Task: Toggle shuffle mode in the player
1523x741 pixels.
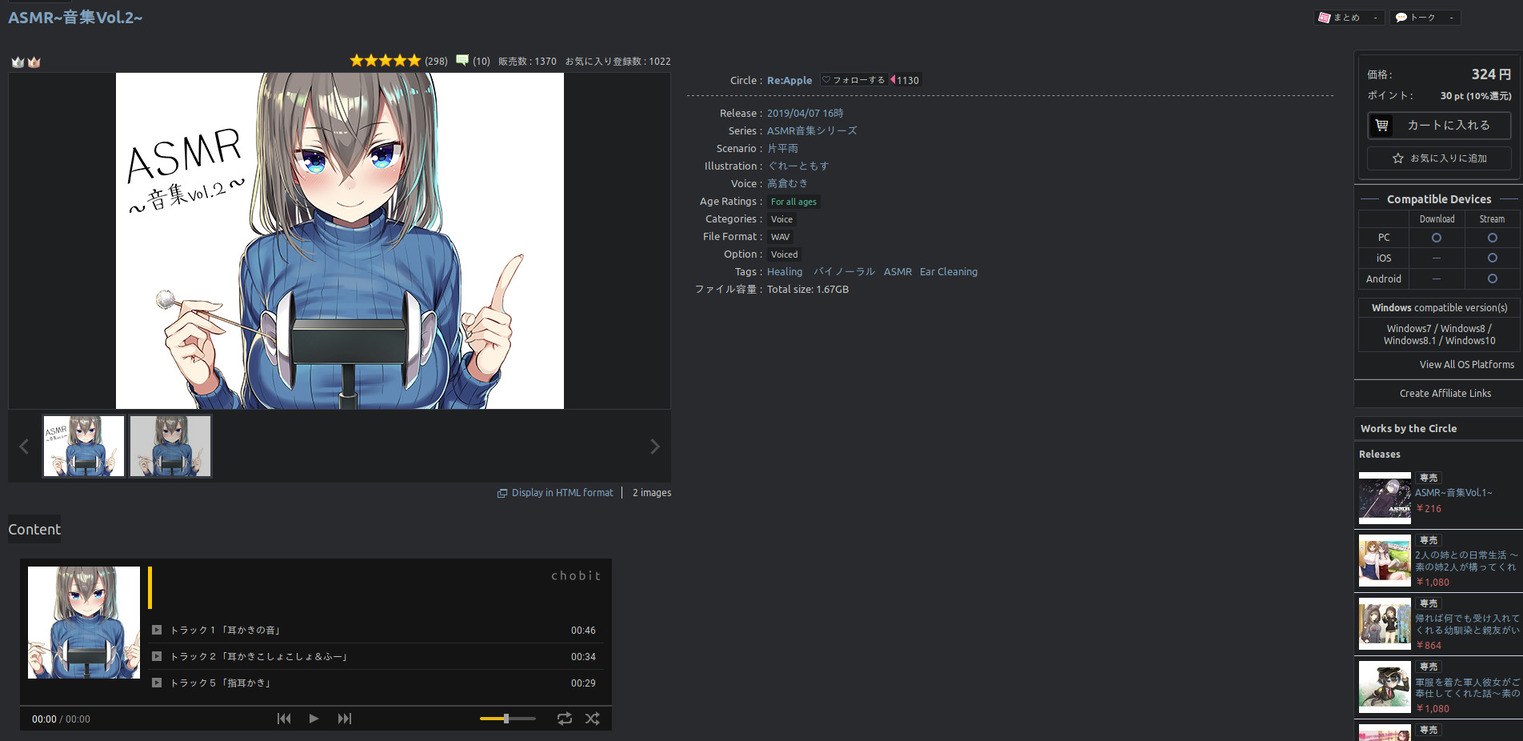Action: point(592,719)
